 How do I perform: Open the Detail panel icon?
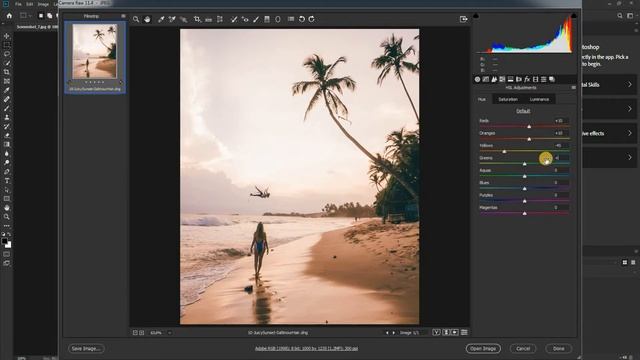pos(494,79)
